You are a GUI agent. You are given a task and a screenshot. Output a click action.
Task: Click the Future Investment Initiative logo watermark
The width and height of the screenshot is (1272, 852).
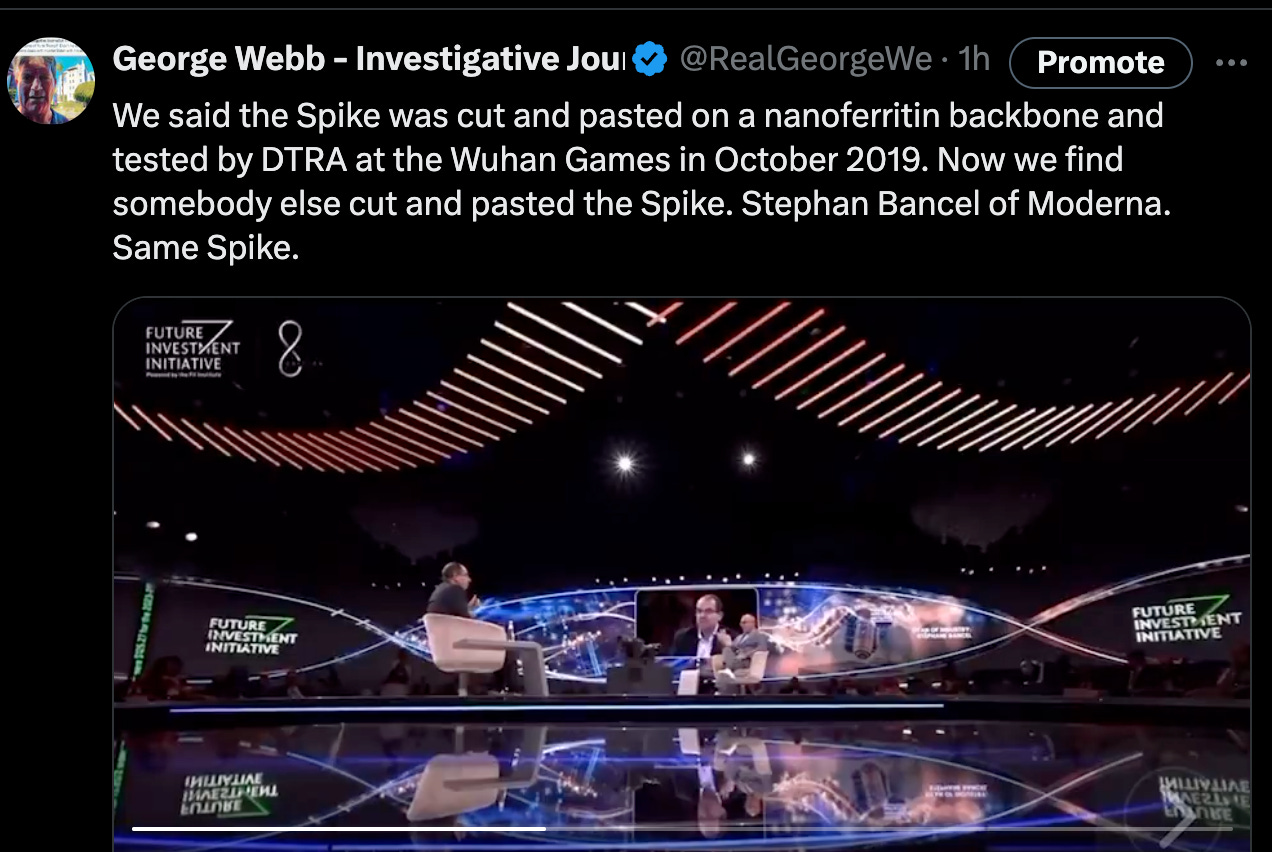[192, 347]
